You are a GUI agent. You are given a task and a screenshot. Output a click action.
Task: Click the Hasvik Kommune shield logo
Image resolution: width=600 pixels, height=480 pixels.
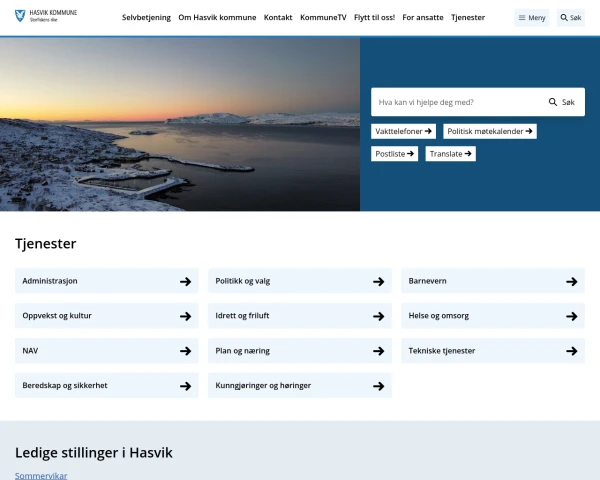tap(20, 16)
